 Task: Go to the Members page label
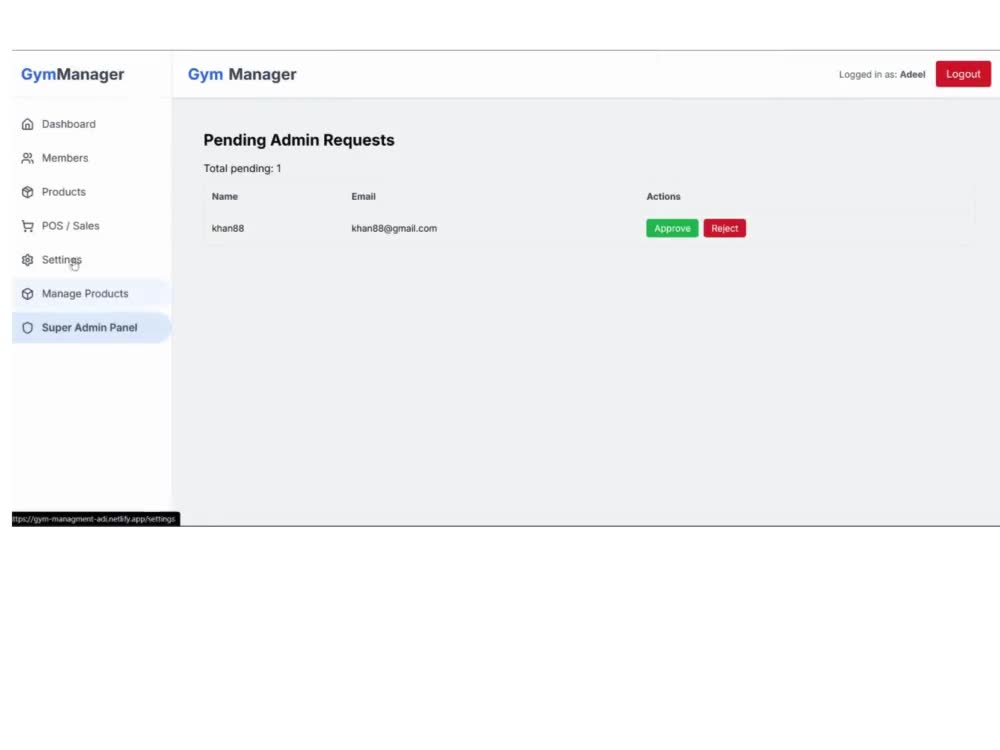(x=65, y=158)
